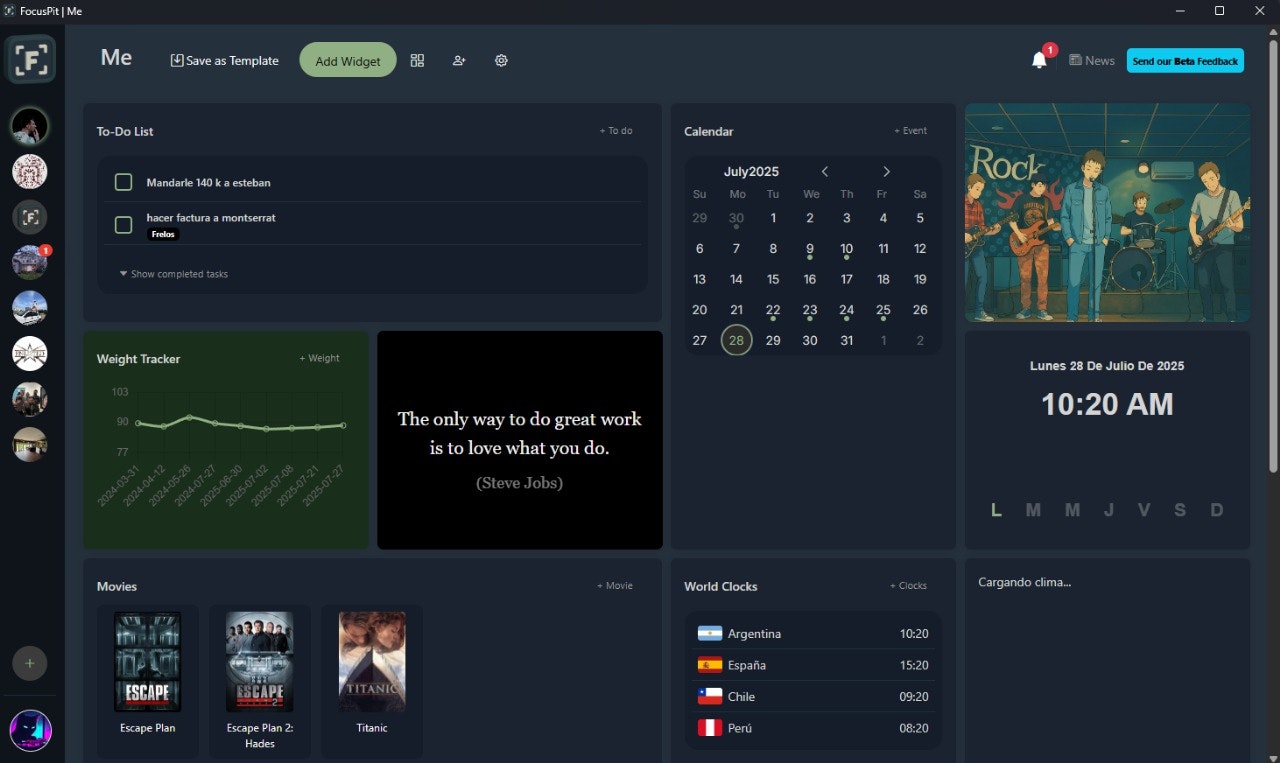Click the add user icon
1280x763 pixels.
click(459, 60)
